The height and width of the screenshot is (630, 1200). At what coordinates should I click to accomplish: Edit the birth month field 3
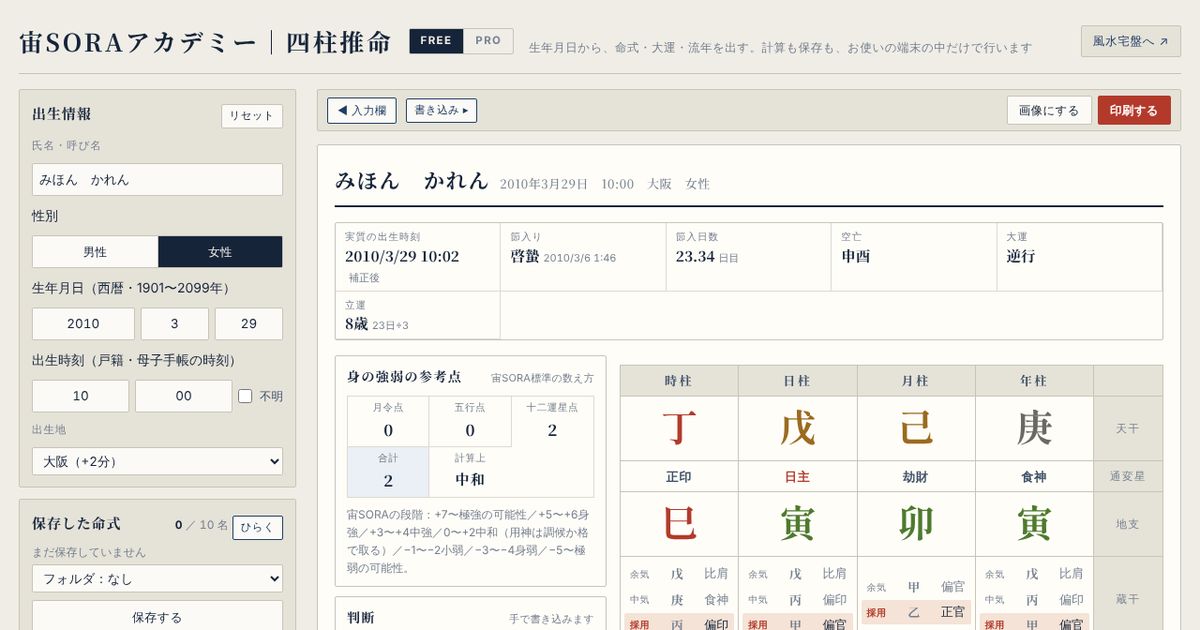(174, 324)
